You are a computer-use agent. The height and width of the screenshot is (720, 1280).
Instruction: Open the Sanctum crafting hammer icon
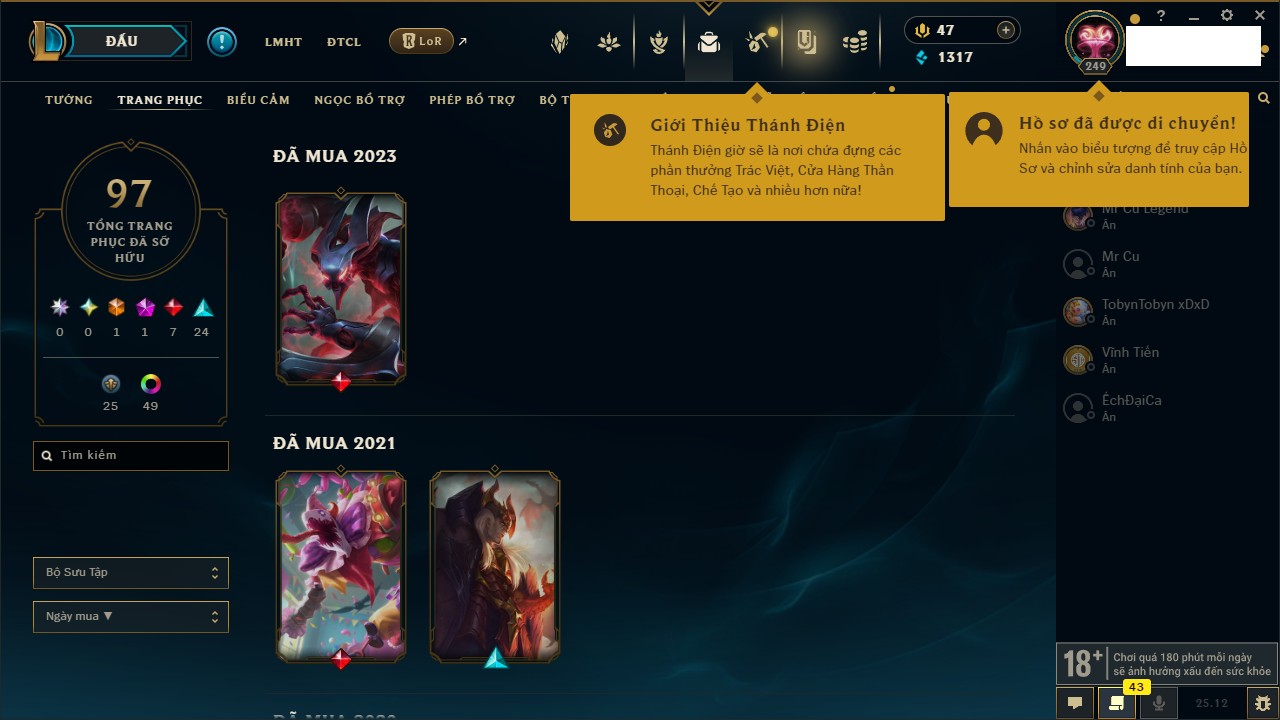[758, 42]
